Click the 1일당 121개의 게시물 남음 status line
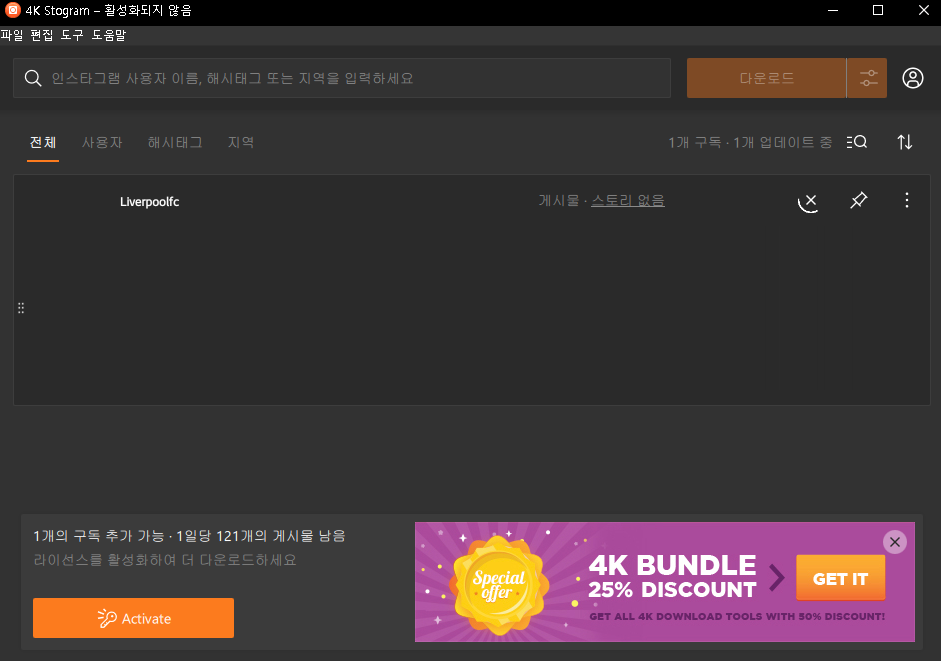The height and width of the screenshot is (661, 941). point(260,536)
